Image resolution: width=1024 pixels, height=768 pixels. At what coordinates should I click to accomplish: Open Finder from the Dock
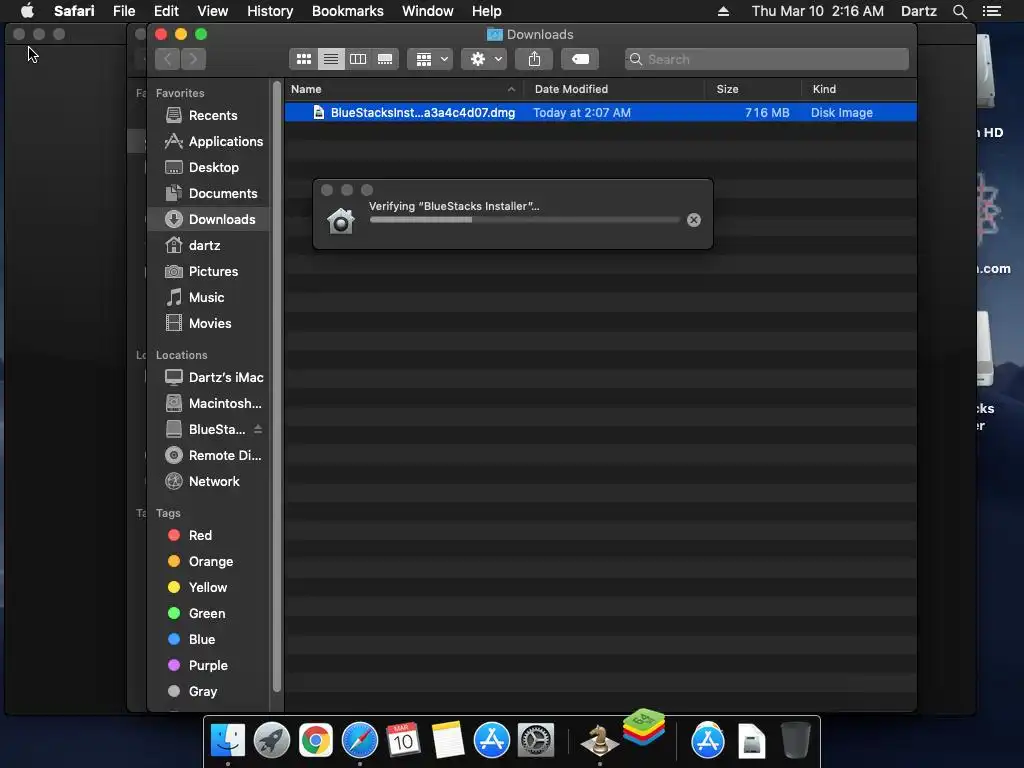(227, 740)
